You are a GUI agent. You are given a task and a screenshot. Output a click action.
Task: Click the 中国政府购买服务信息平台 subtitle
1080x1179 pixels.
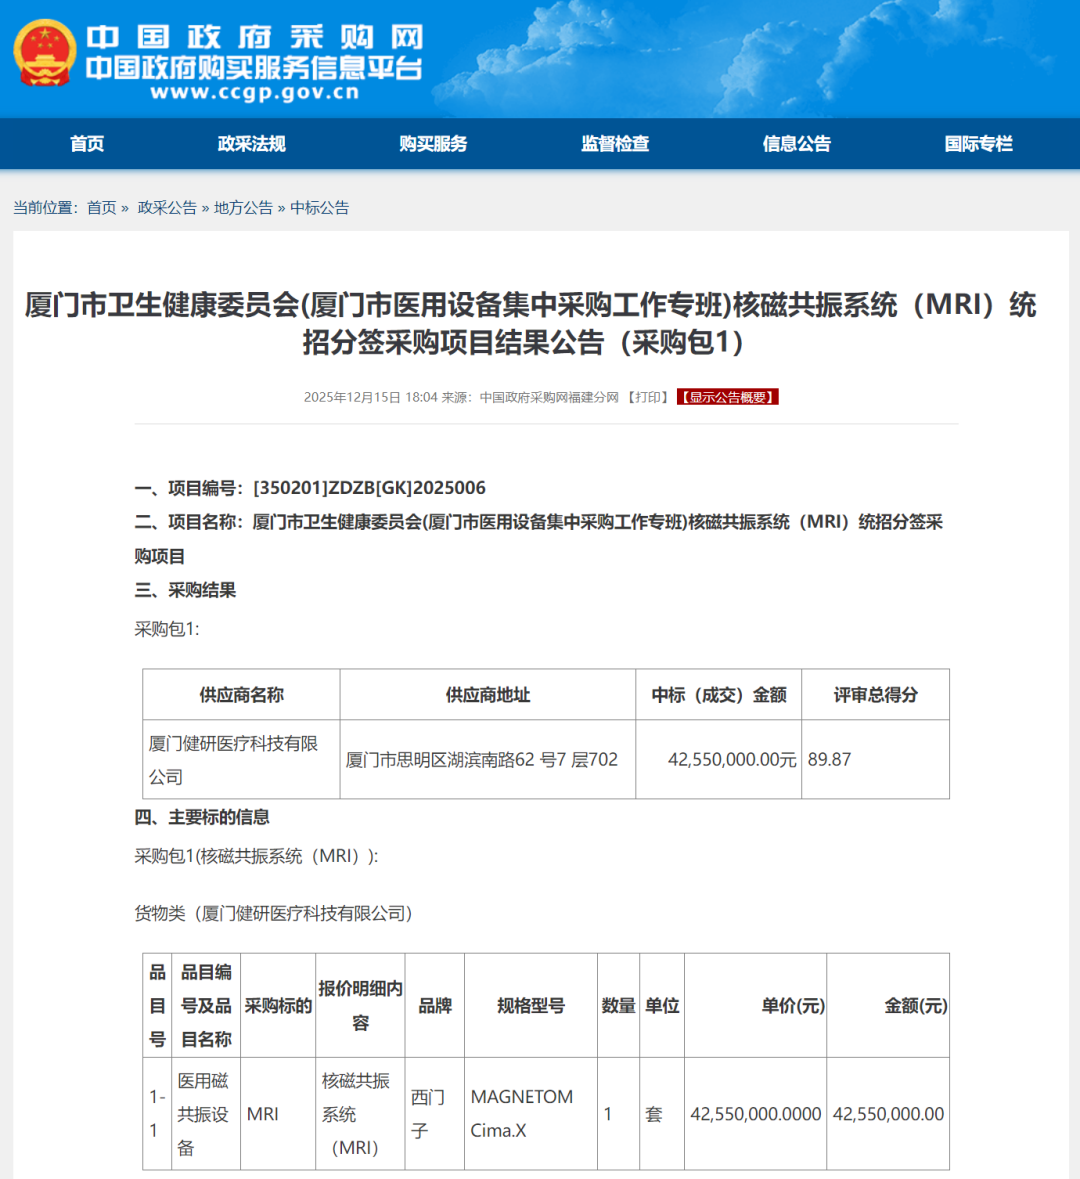point(254,68)
